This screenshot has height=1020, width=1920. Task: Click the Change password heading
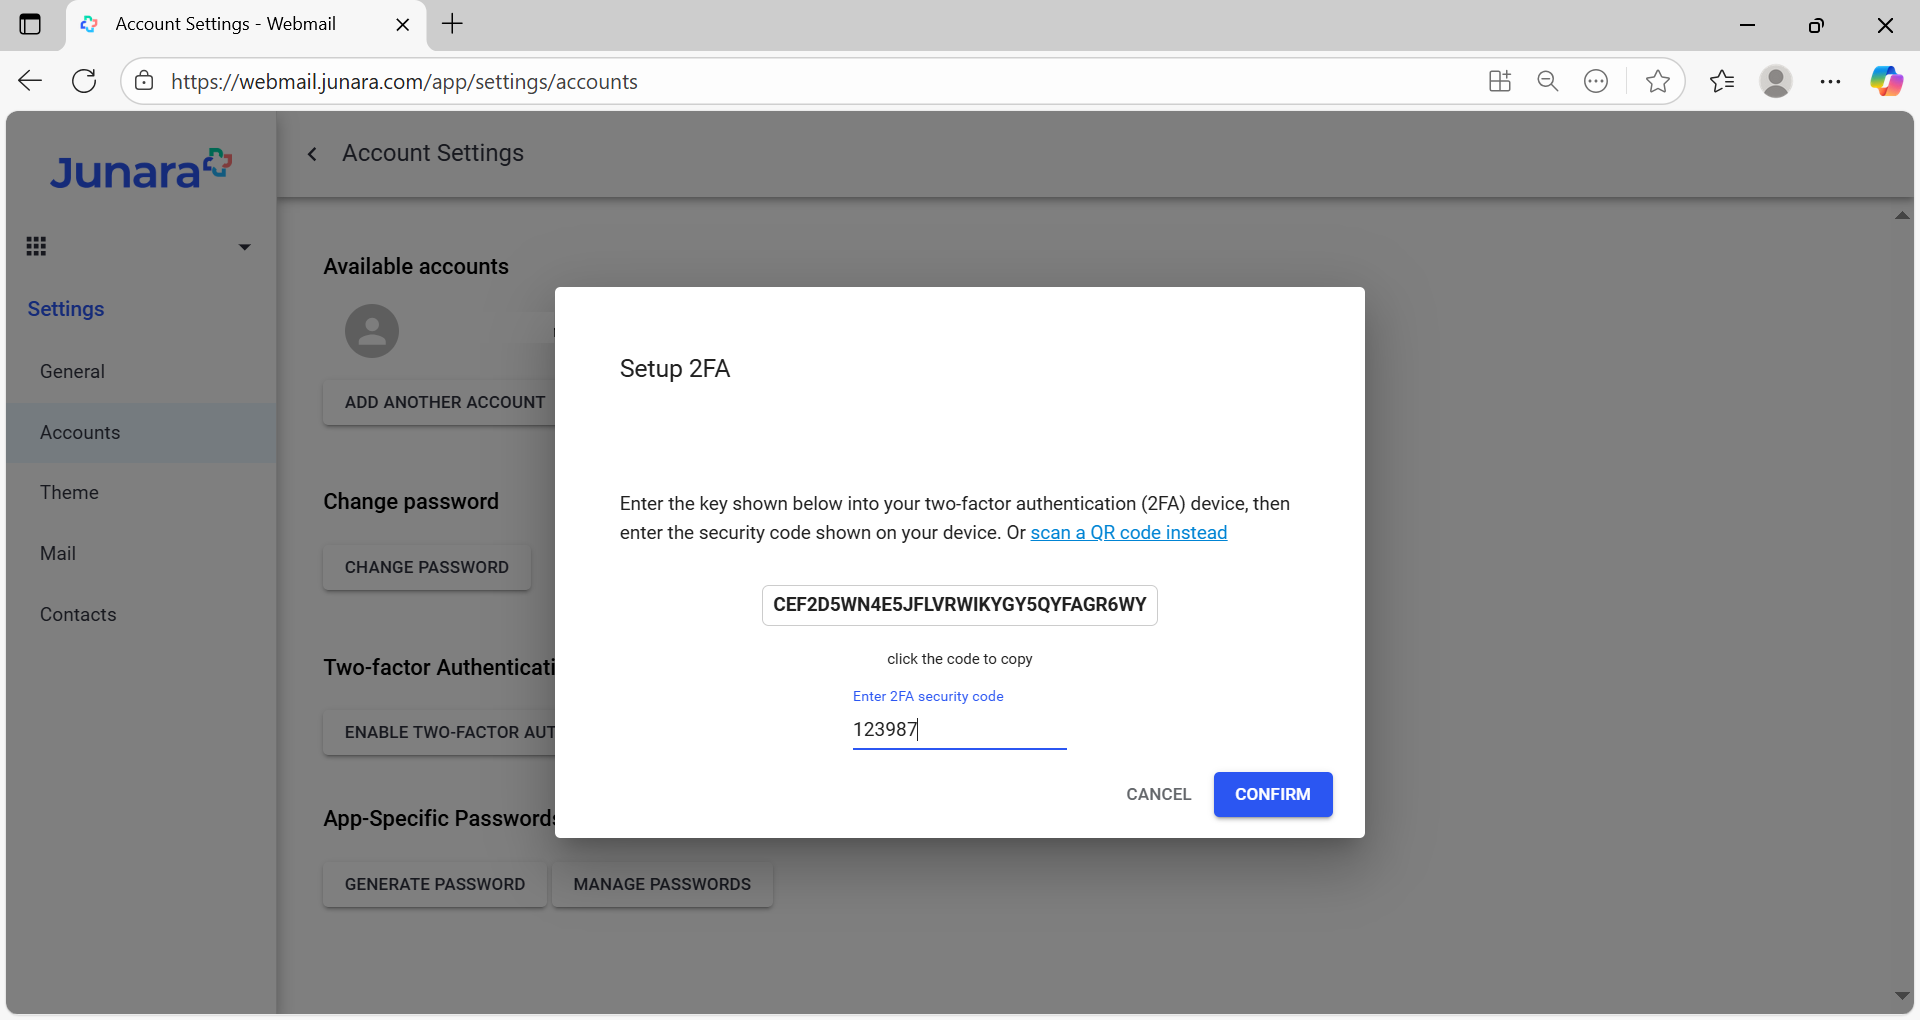[411, 502]
